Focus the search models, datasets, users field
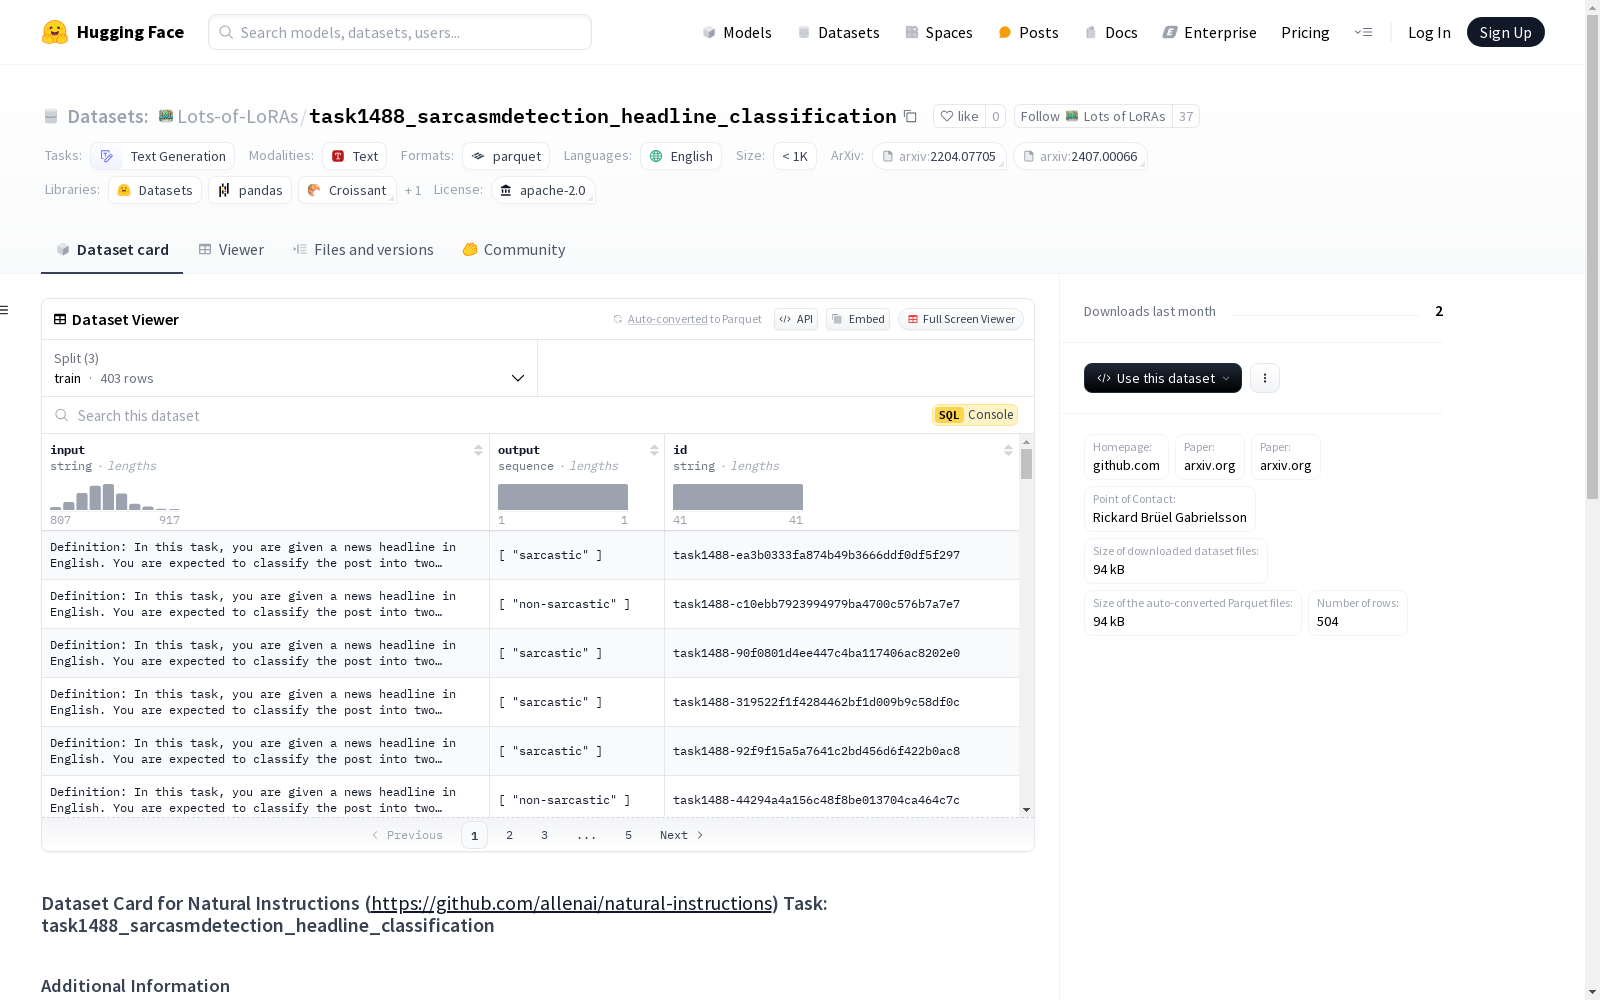1600x1000 pixels. pyautogui.click(x=400, y=32)
